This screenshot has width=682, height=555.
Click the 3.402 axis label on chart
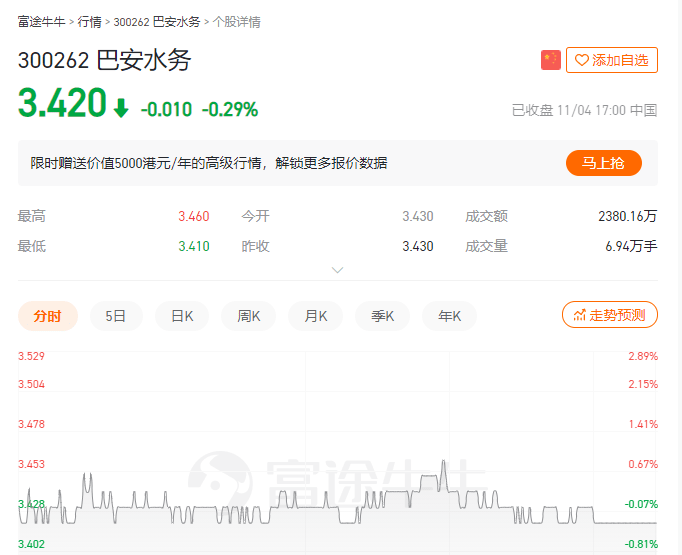(31, 544)
